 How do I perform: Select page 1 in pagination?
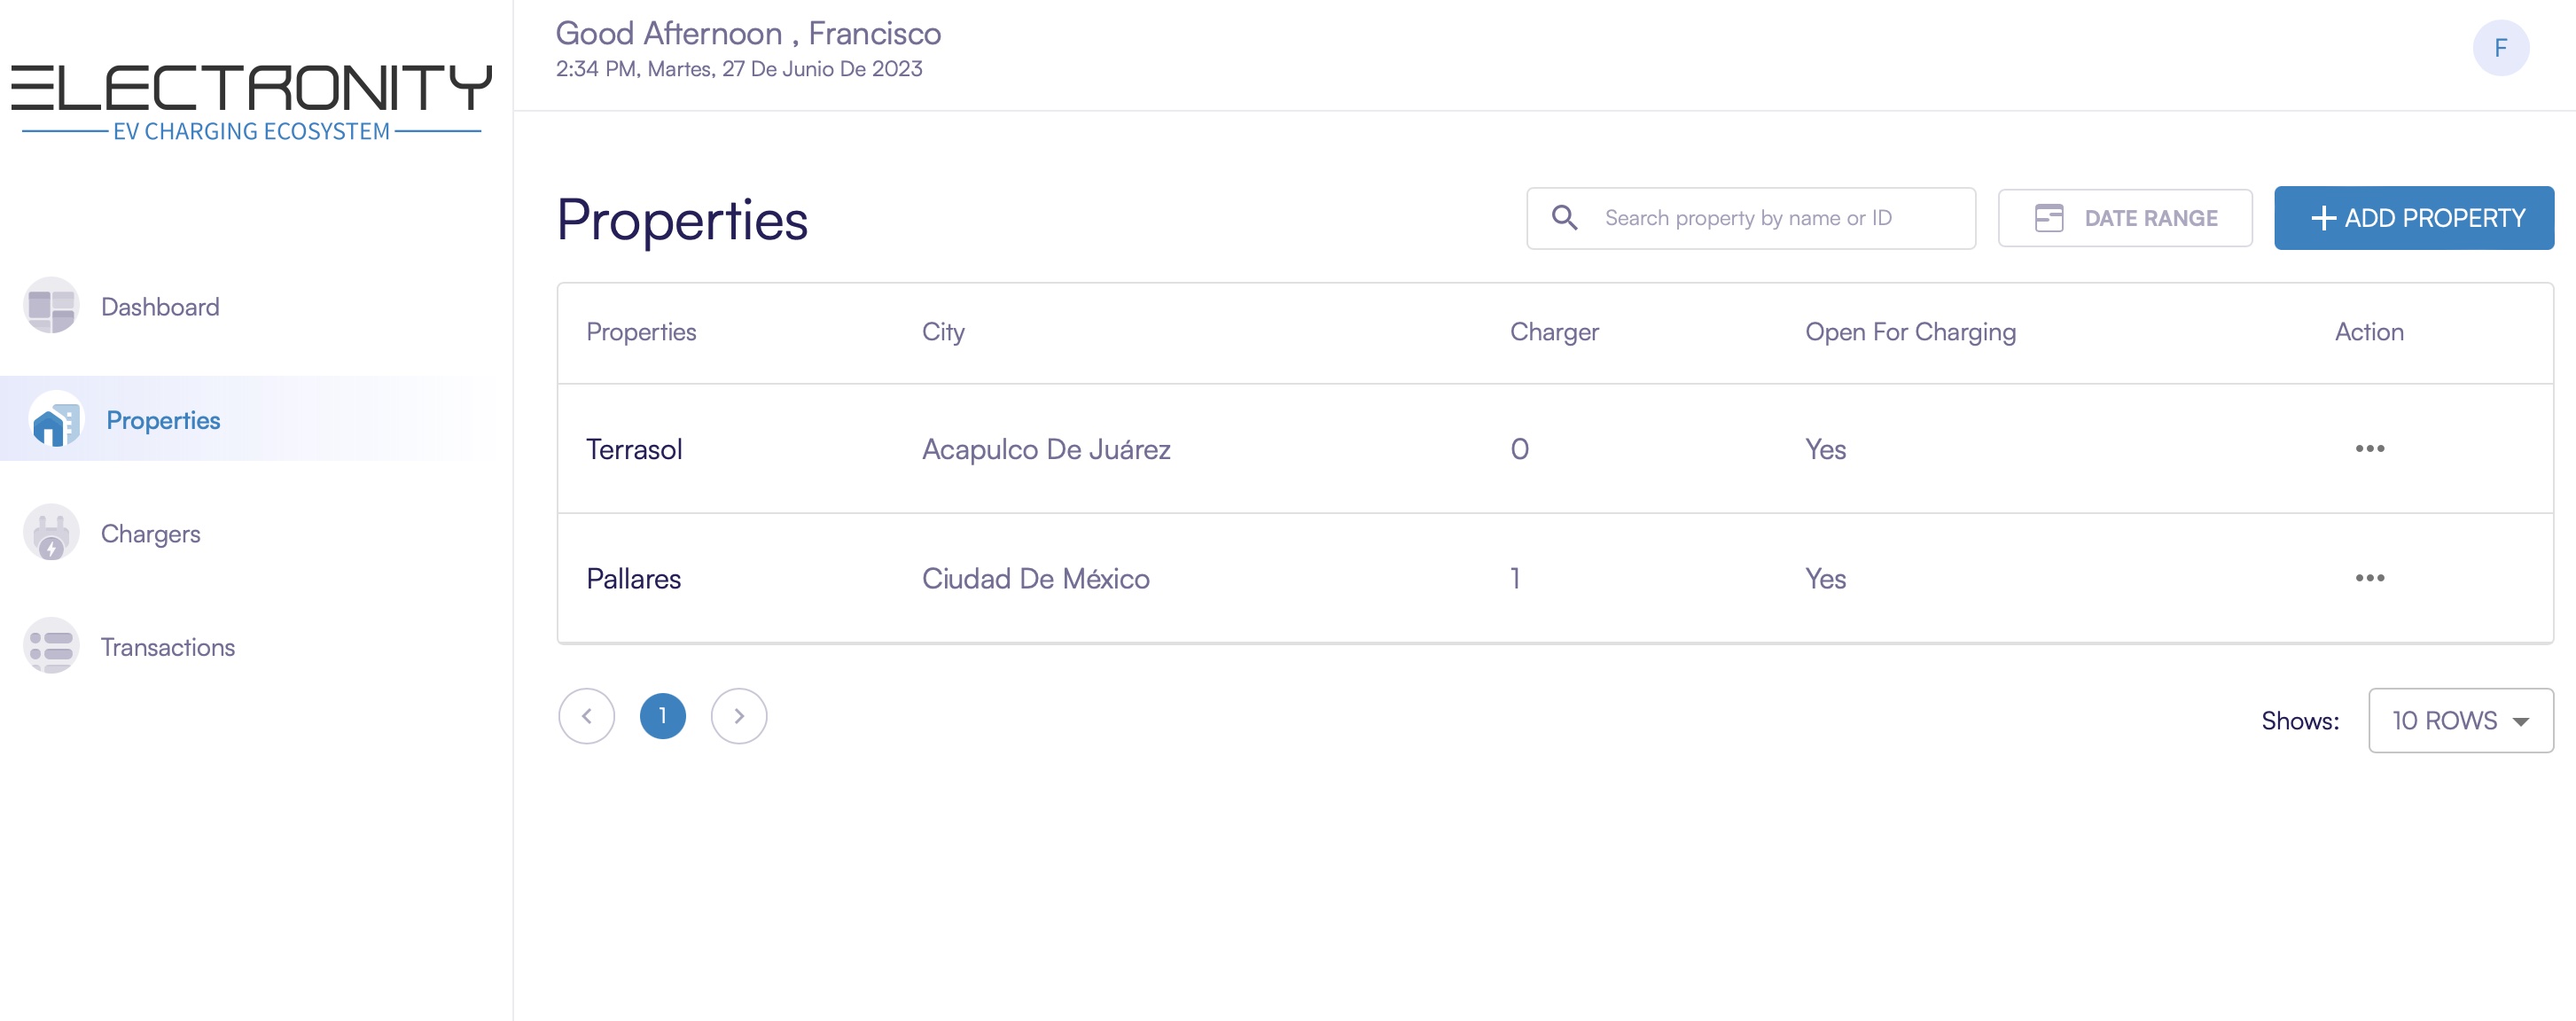coord(662,716)
